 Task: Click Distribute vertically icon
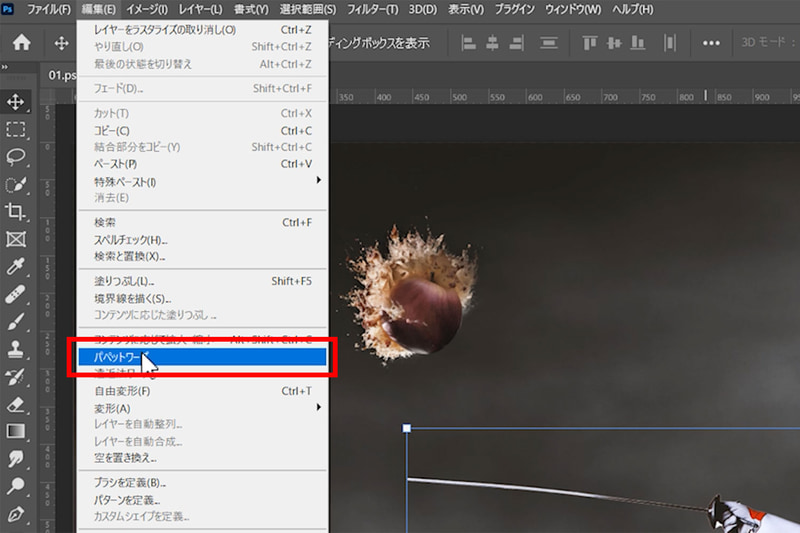tap(548, 43)
